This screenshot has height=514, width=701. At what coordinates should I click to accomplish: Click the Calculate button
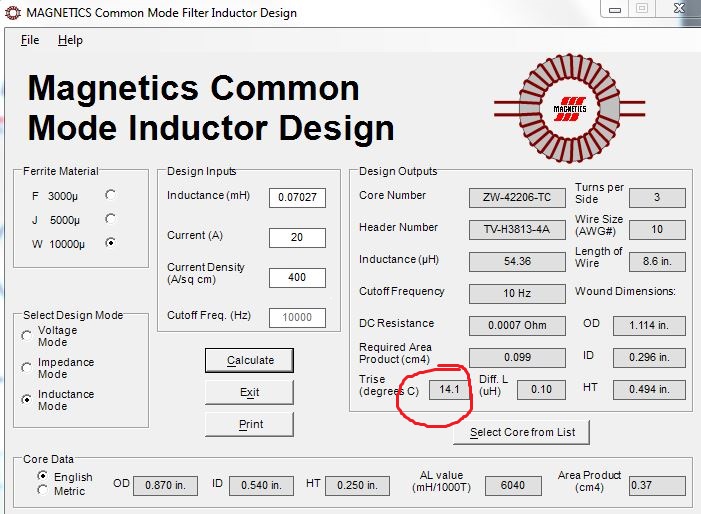click(x=249, y=360)
